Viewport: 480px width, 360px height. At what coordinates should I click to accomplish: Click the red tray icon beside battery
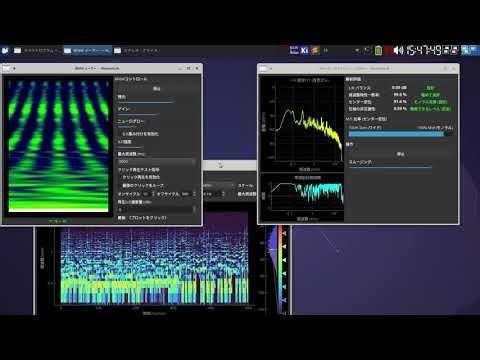(x=388, y=50)
